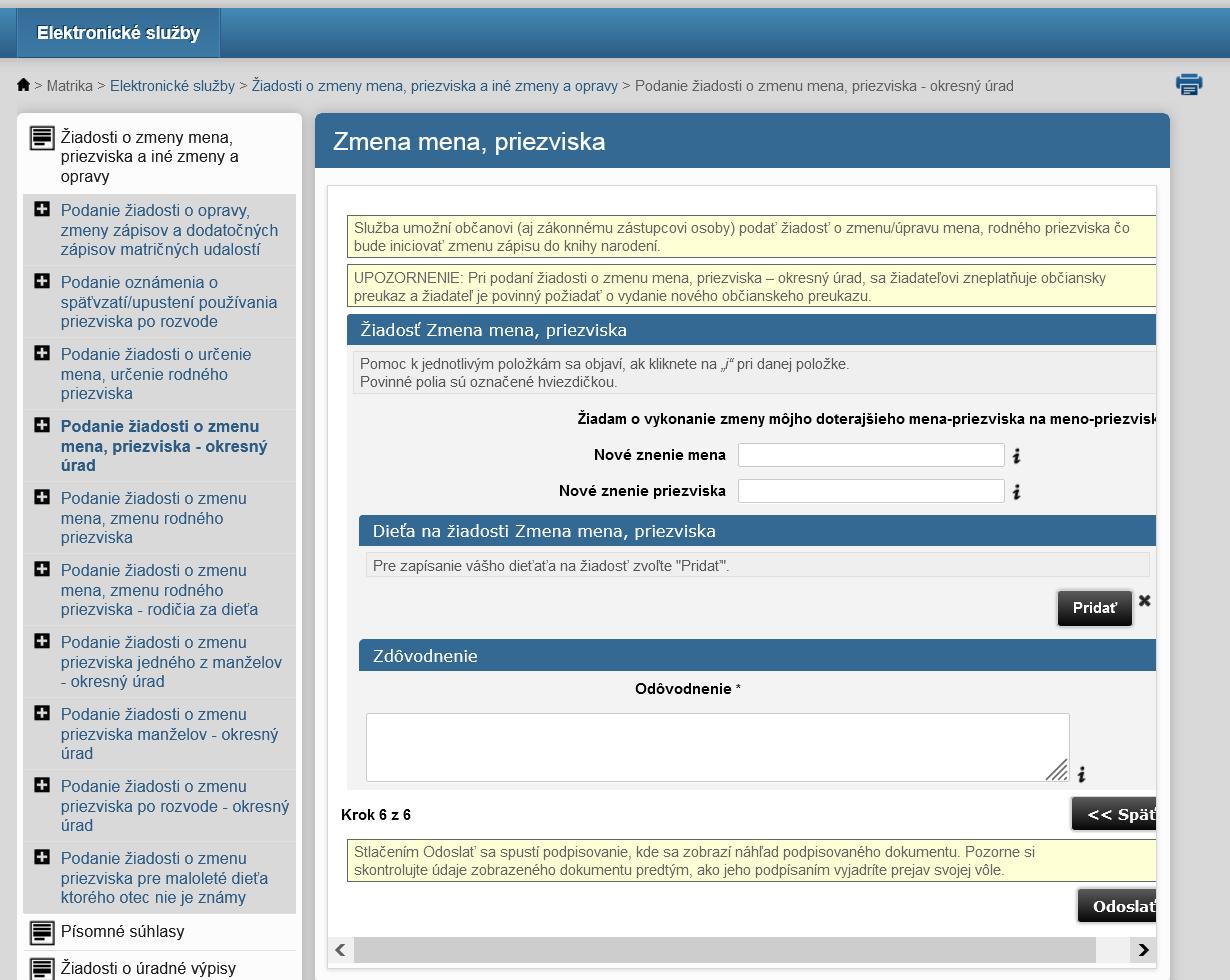Select Podanie žiadosti o zmenu priezviska manželov
Image resolution: width=1230 pixels, height=980 pixels.
pos(169,734)
